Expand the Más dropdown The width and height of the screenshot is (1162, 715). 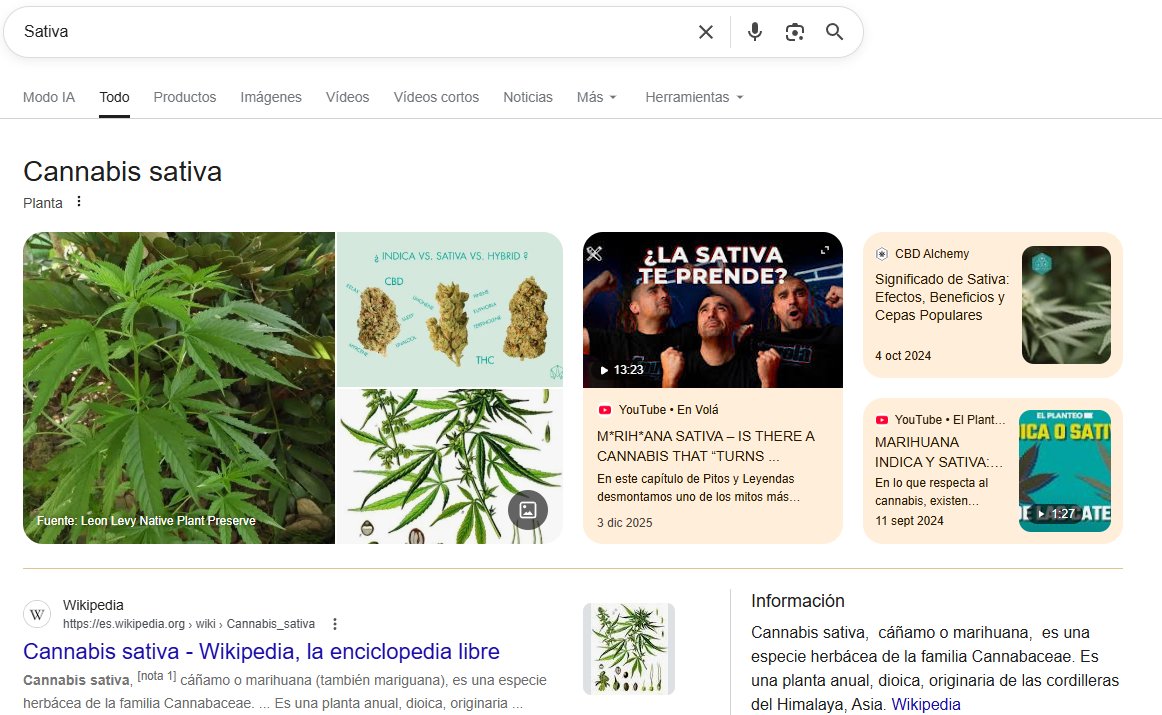click(x=597, y=97)
